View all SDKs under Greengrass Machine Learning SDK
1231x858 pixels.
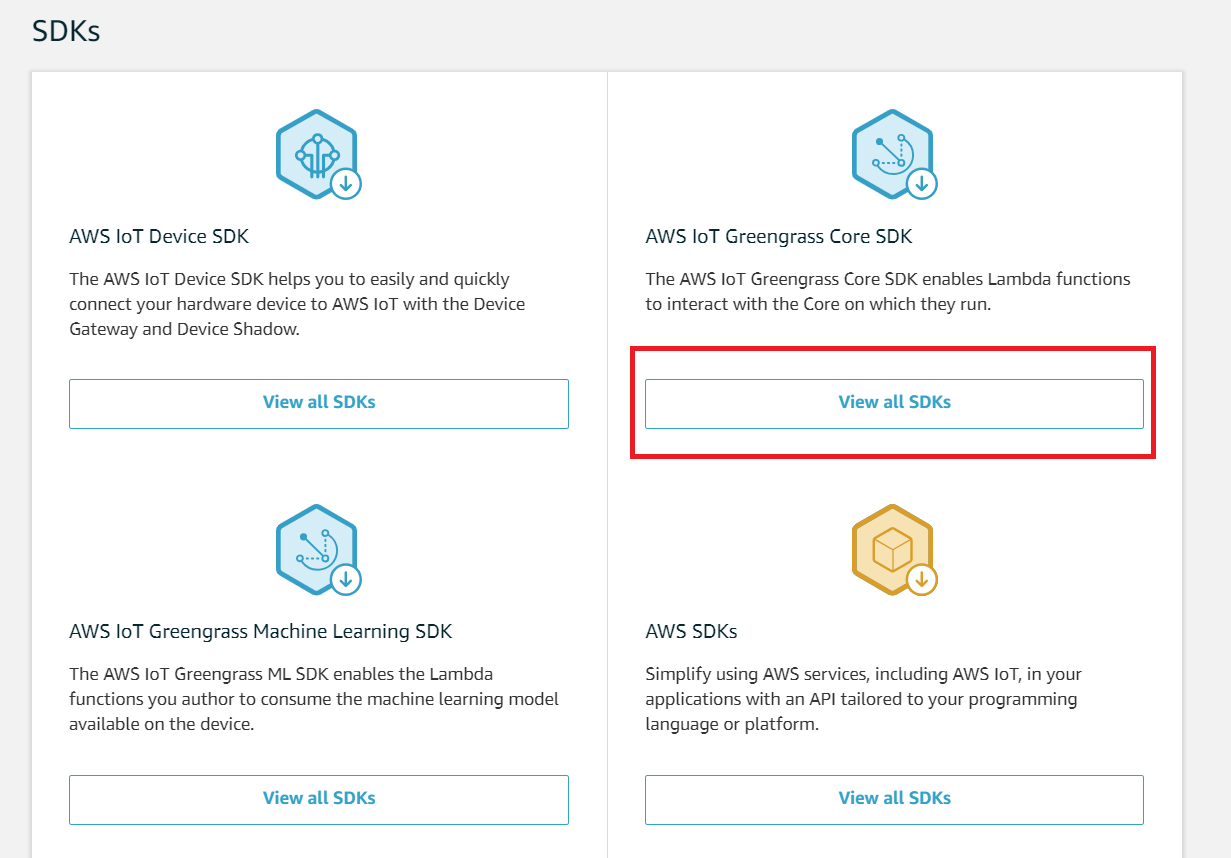point(319,799)
